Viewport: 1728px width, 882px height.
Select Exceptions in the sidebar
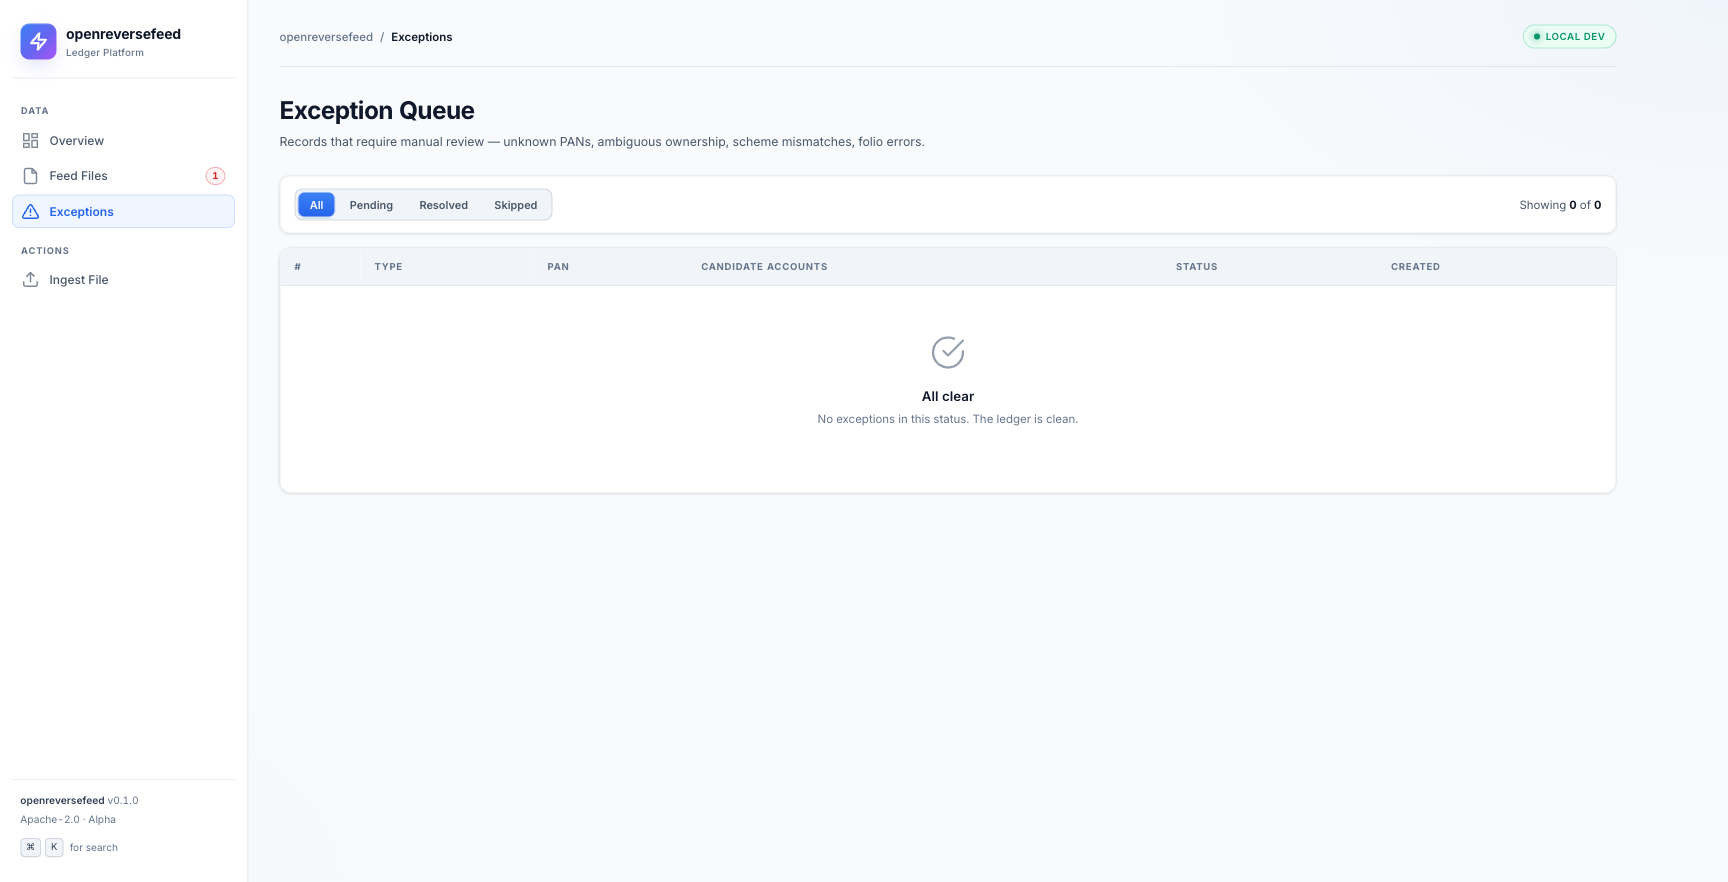coord(123,212)
